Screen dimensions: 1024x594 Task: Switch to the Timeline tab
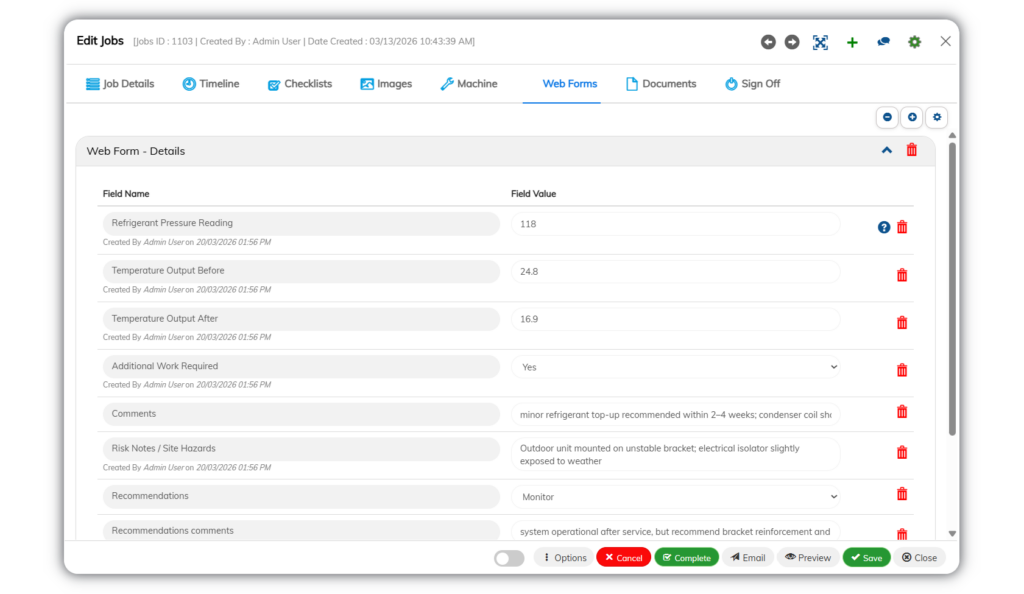[210, 84]
